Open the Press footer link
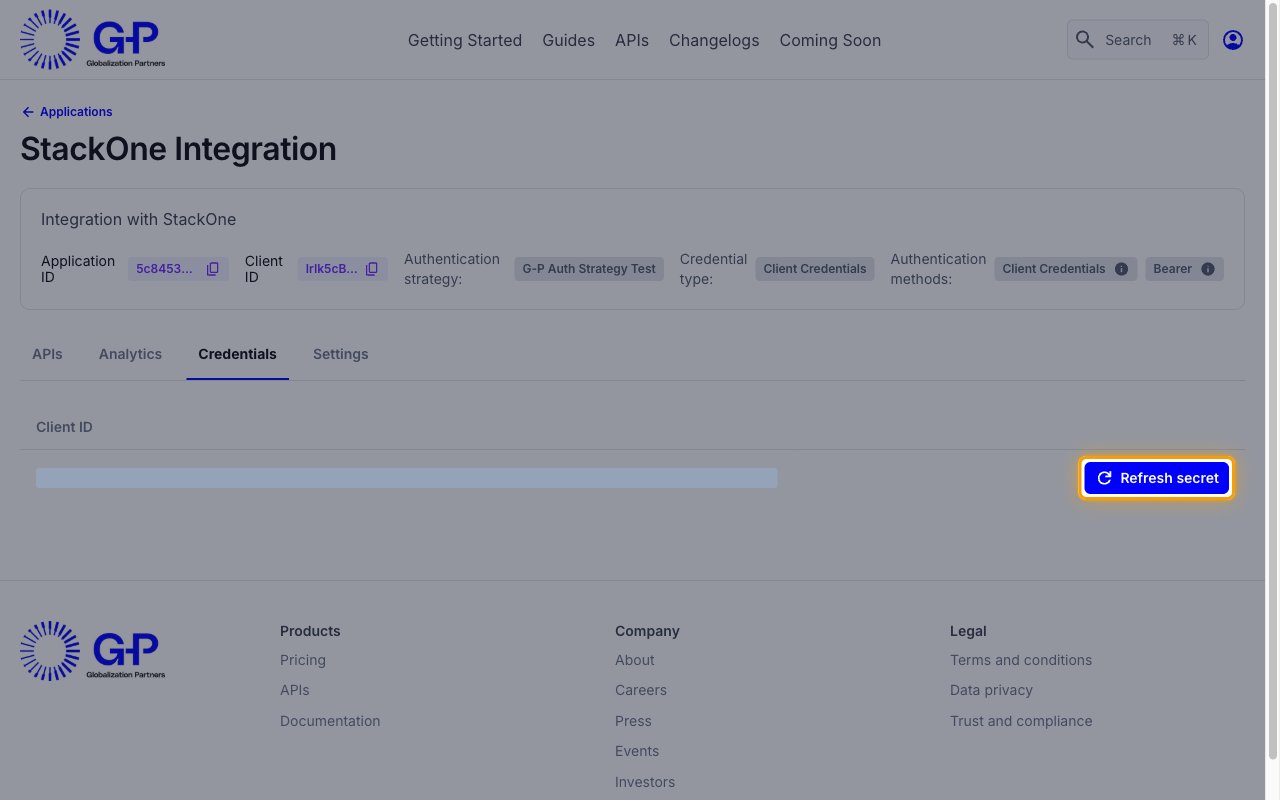1280x800 pixels. click(633, 721)
